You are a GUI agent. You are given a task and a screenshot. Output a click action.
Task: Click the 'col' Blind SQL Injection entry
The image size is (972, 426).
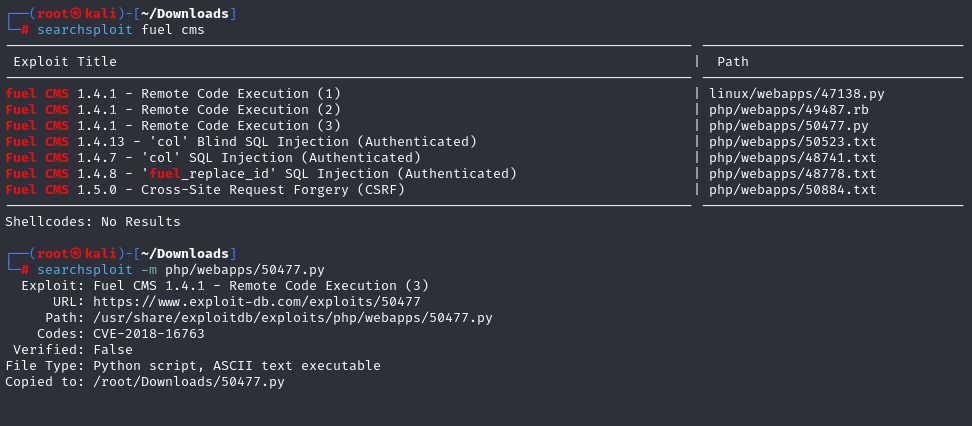tap(241, 142)
